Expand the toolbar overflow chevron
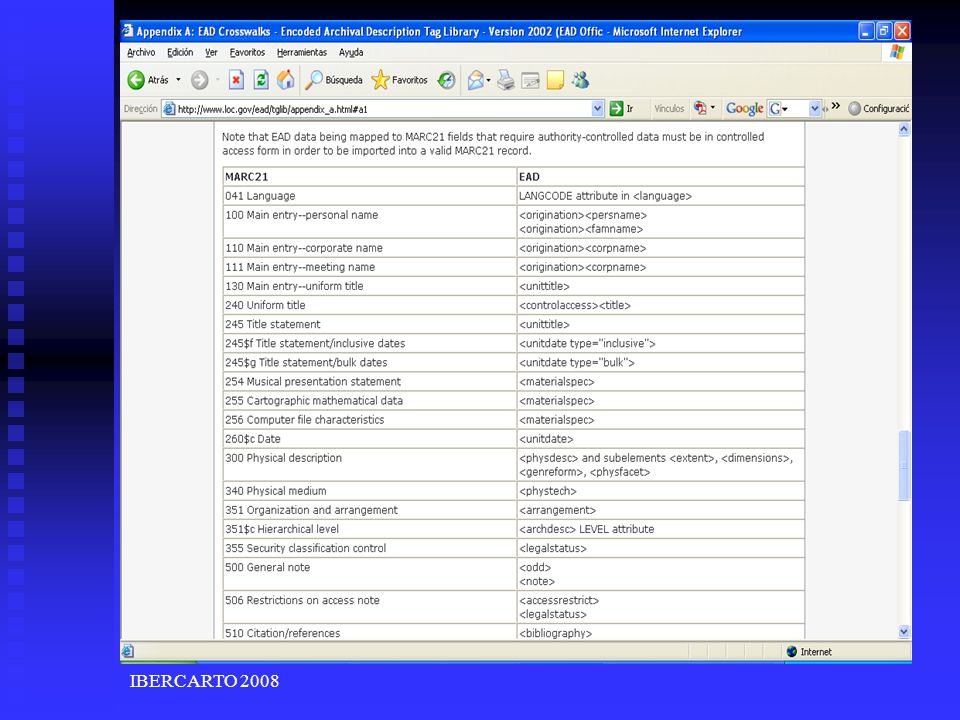This screenshot has height=720, width=960. (x=836, y=107)
